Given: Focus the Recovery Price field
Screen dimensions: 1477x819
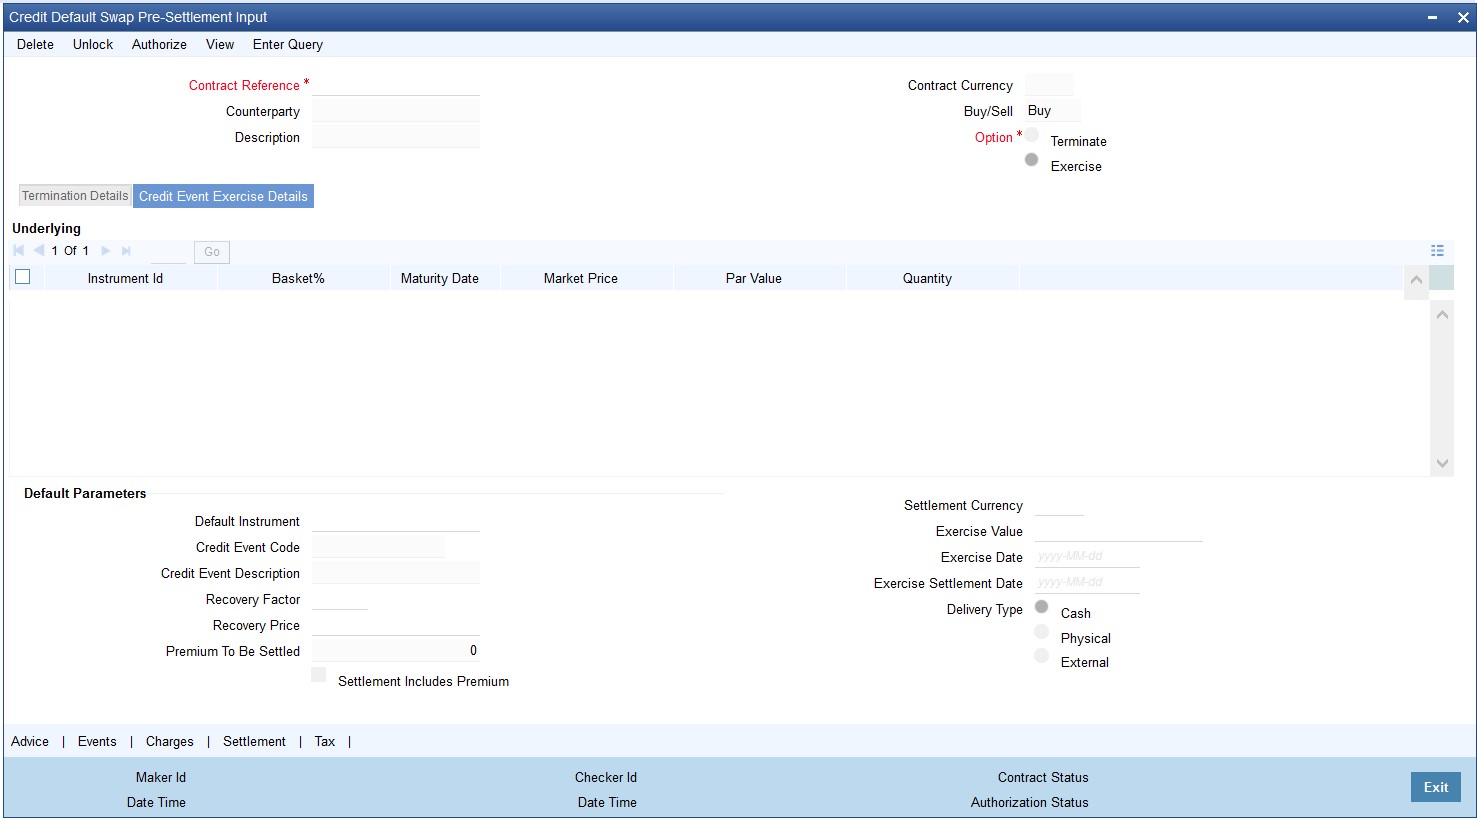Looking at the screenshot, I should pos(396,625).
